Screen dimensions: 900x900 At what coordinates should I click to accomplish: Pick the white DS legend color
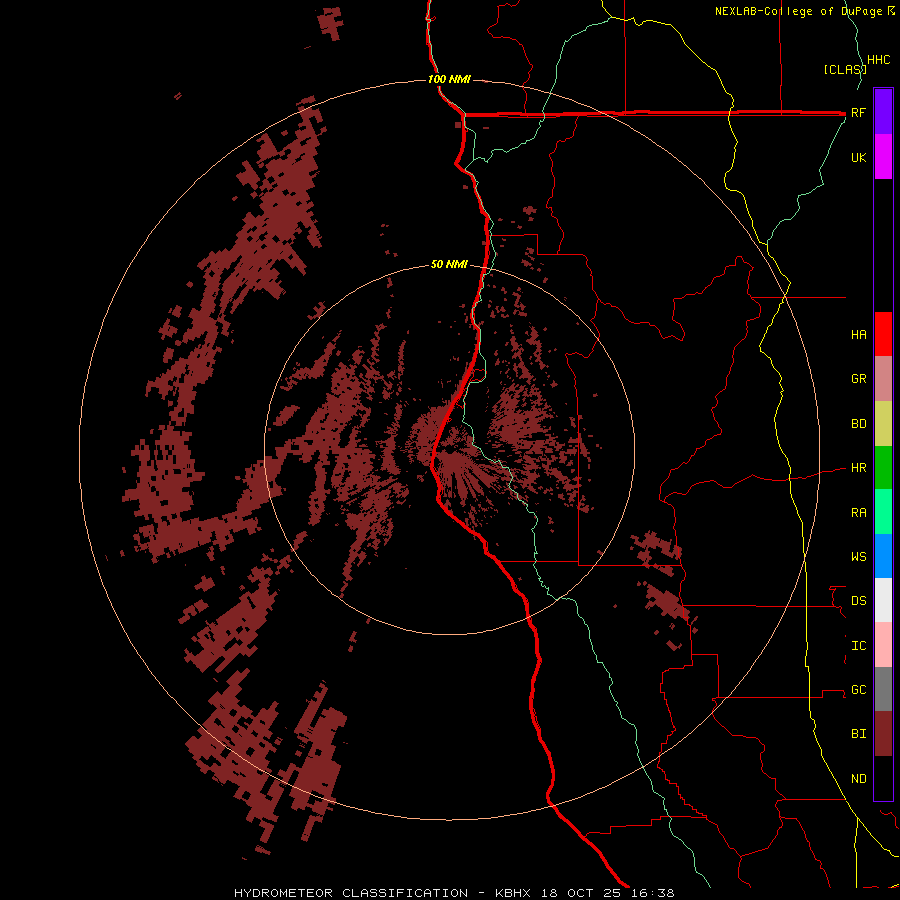[x=883, y=600]
